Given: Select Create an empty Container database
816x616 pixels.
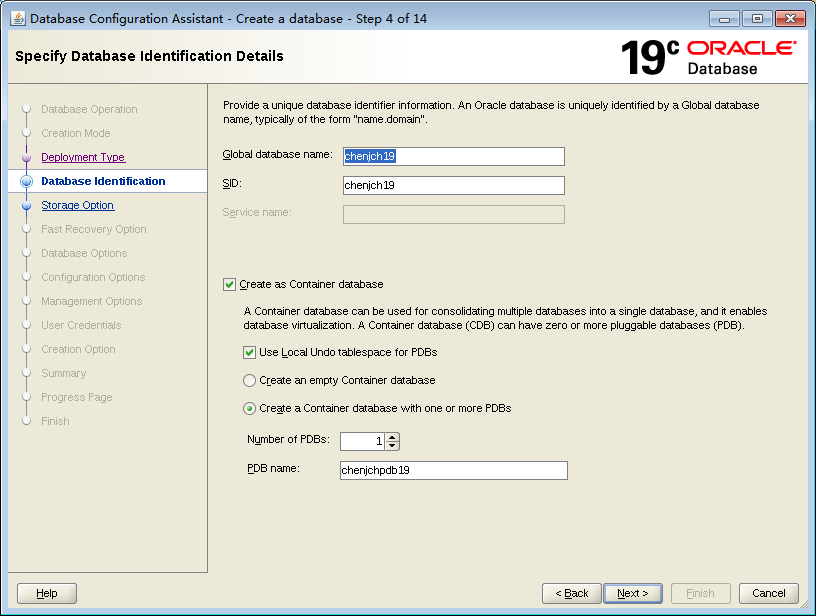Looking at the screenshot, I should tap(249, 380).
